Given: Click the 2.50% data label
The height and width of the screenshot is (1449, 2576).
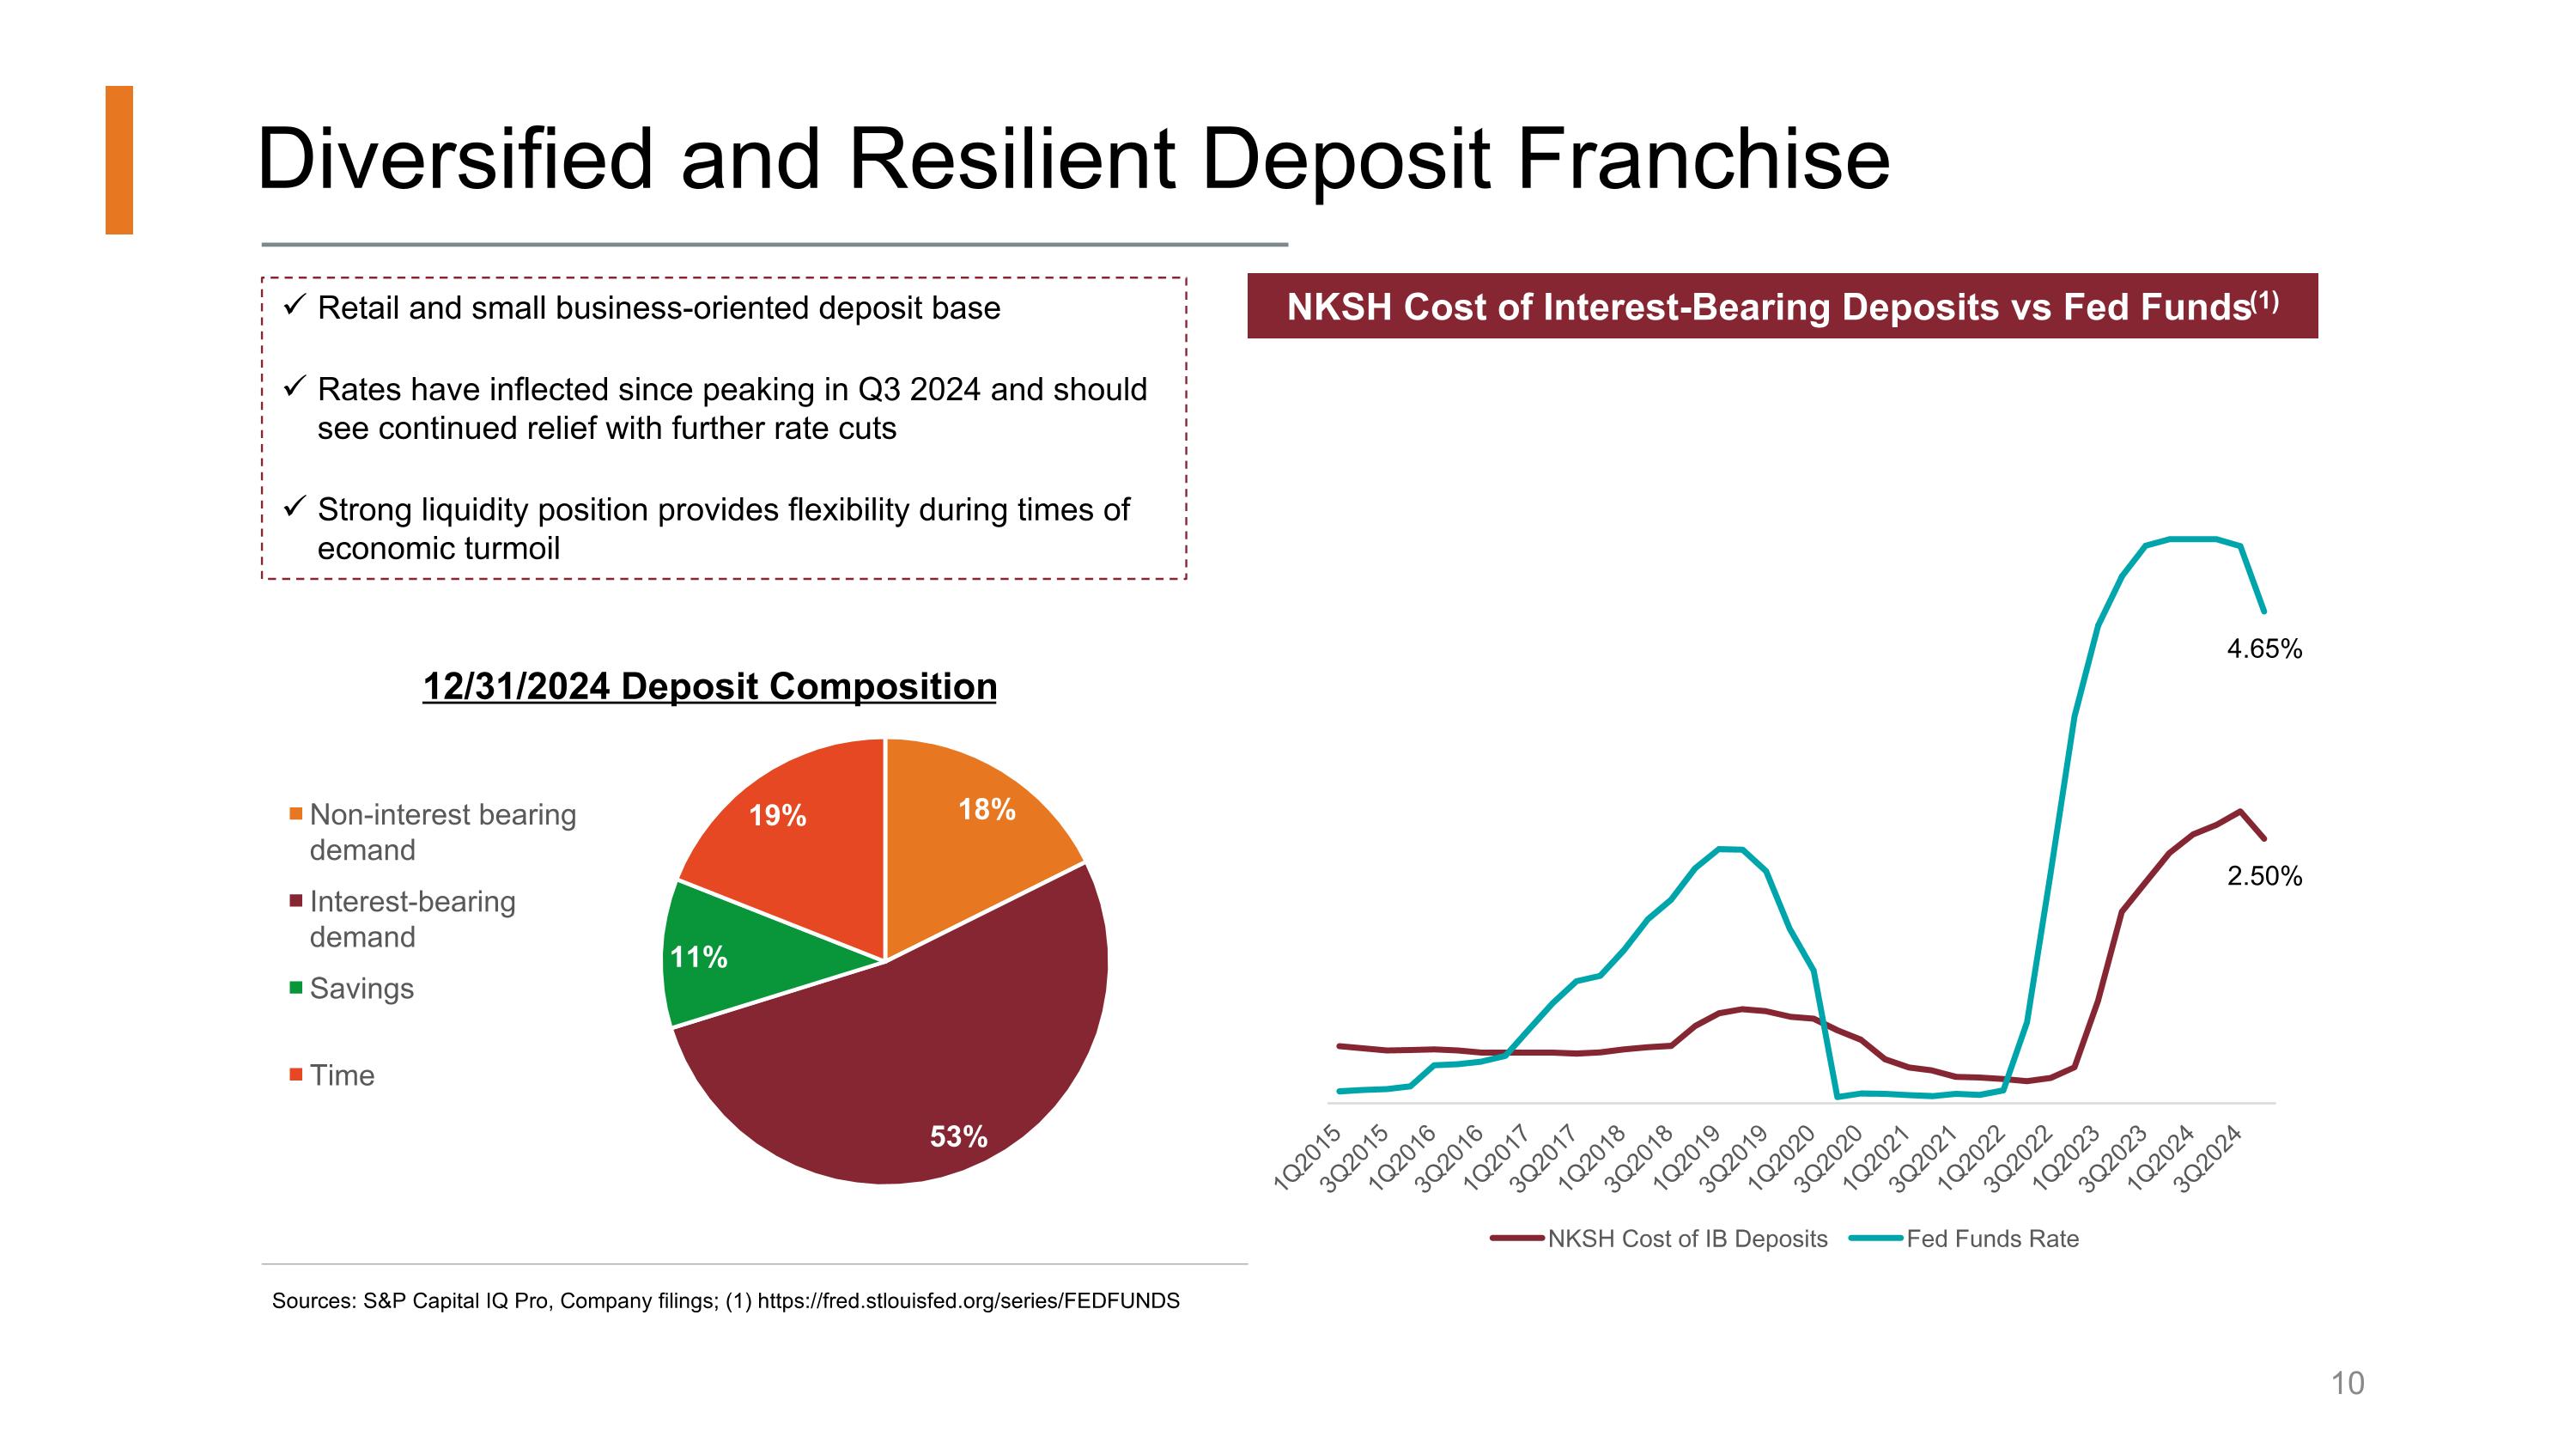Looking at the screenshot, I should click(x=2264, y=876).
